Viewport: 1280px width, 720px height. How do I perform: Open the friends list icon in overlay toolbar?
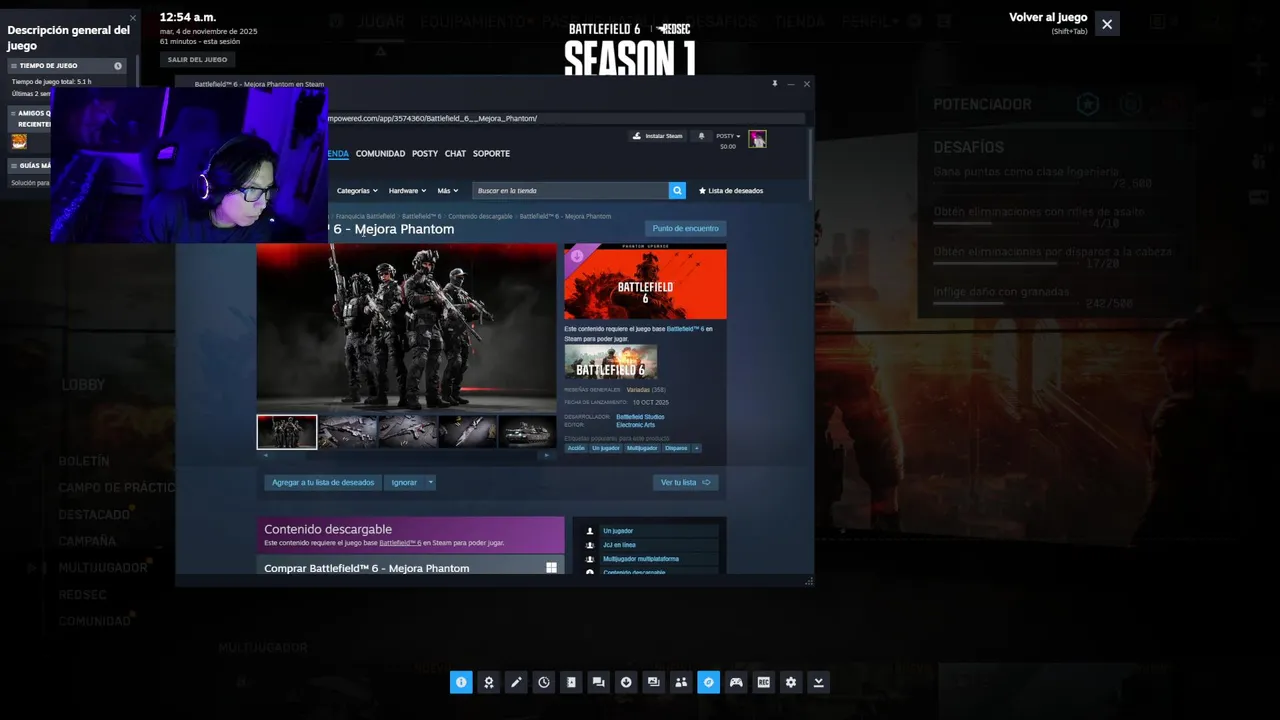681,682
